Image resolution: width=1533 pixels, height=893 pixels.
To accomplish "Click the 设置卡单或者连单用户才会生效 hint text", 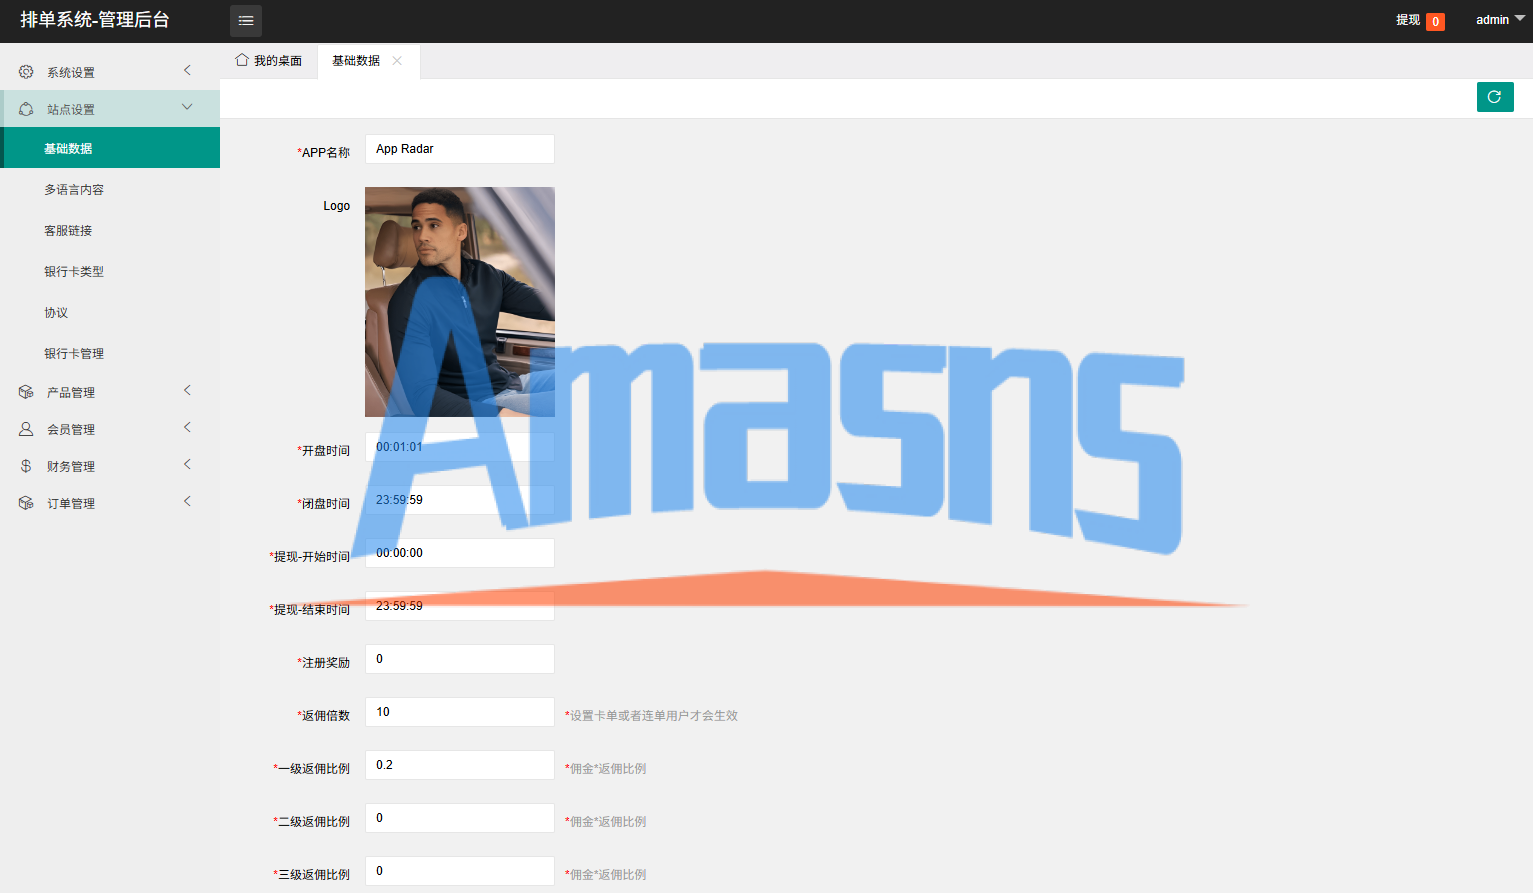I will (652, 716).
